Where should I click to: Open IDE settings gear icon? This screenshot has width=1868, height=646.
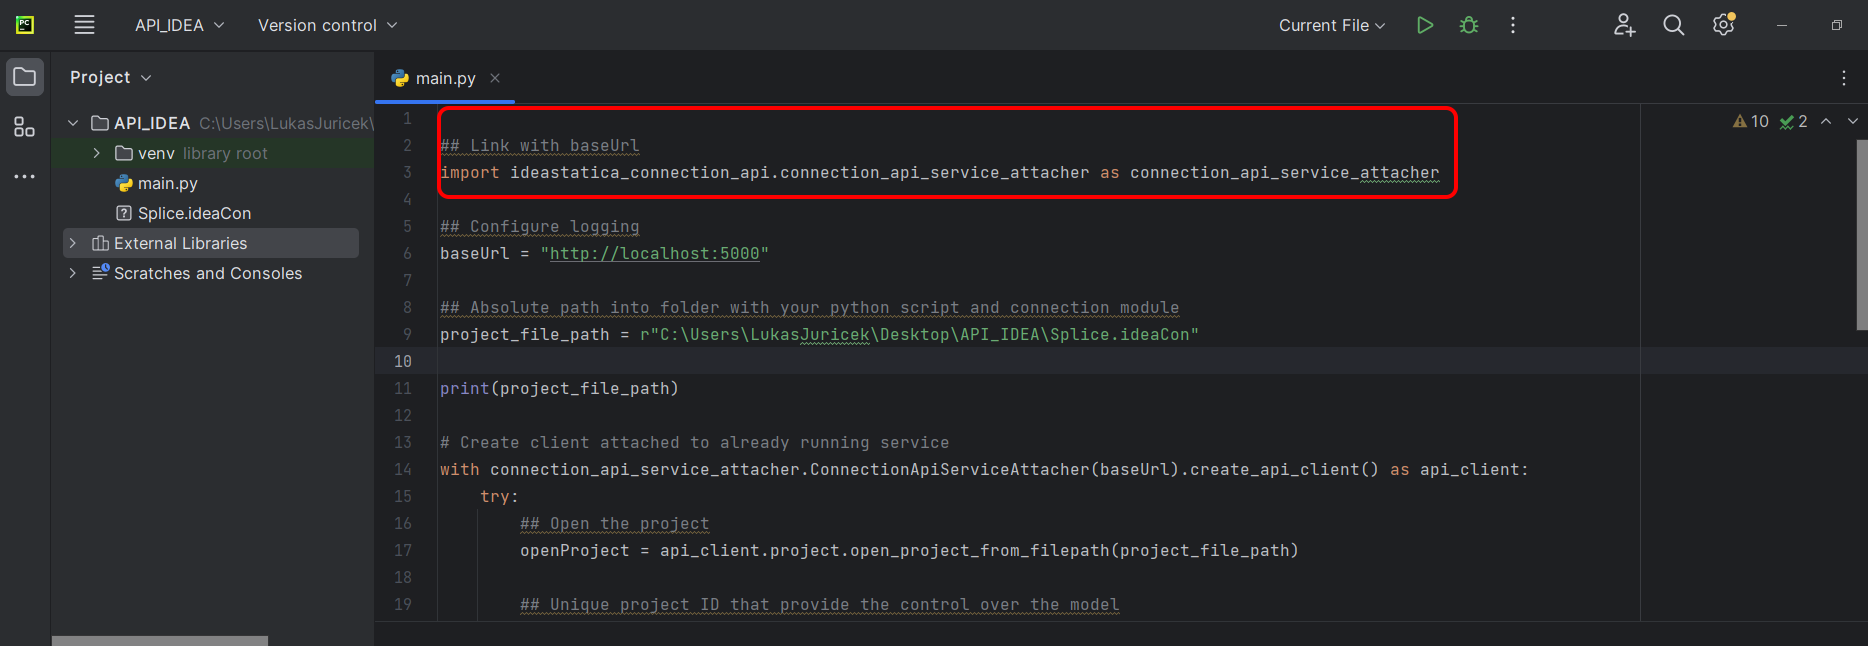tap(1723, 25)
